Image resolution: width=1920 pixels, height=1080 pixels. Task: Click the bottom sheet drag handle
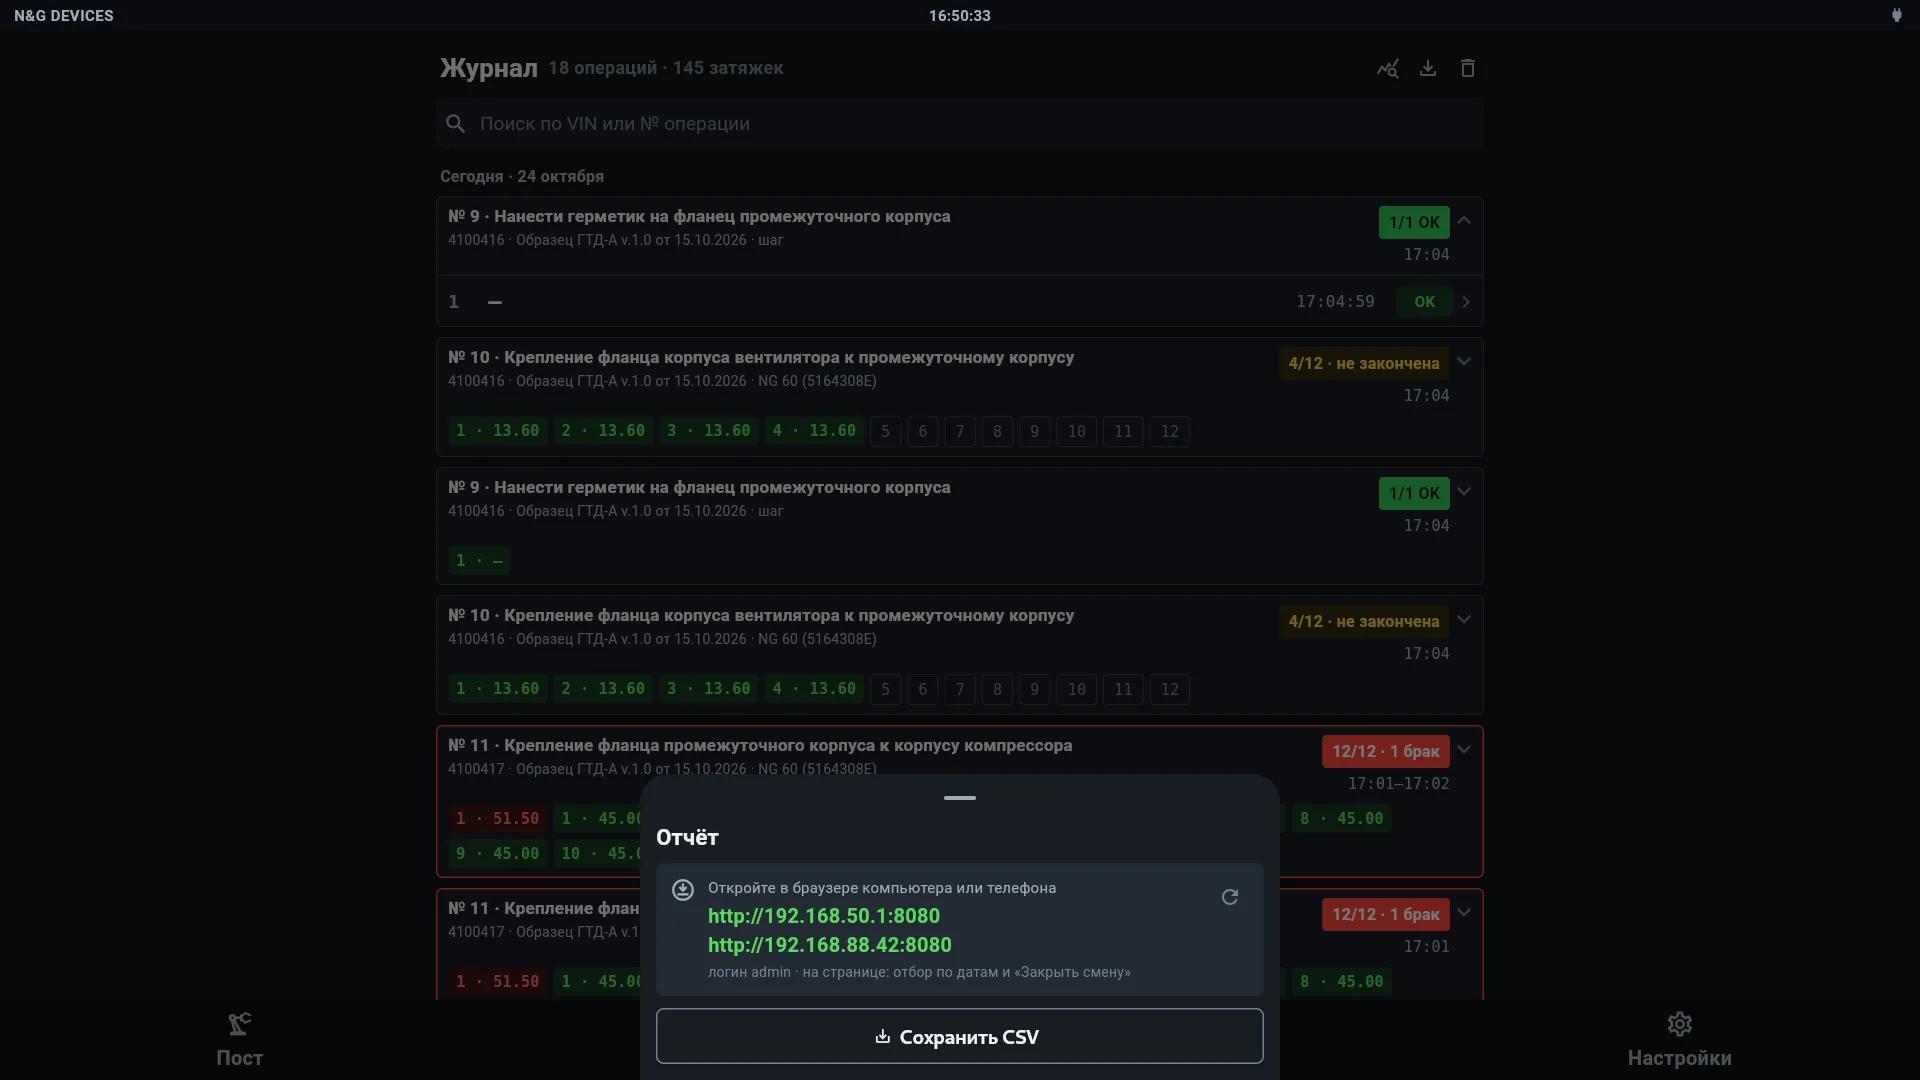point(960,798)
